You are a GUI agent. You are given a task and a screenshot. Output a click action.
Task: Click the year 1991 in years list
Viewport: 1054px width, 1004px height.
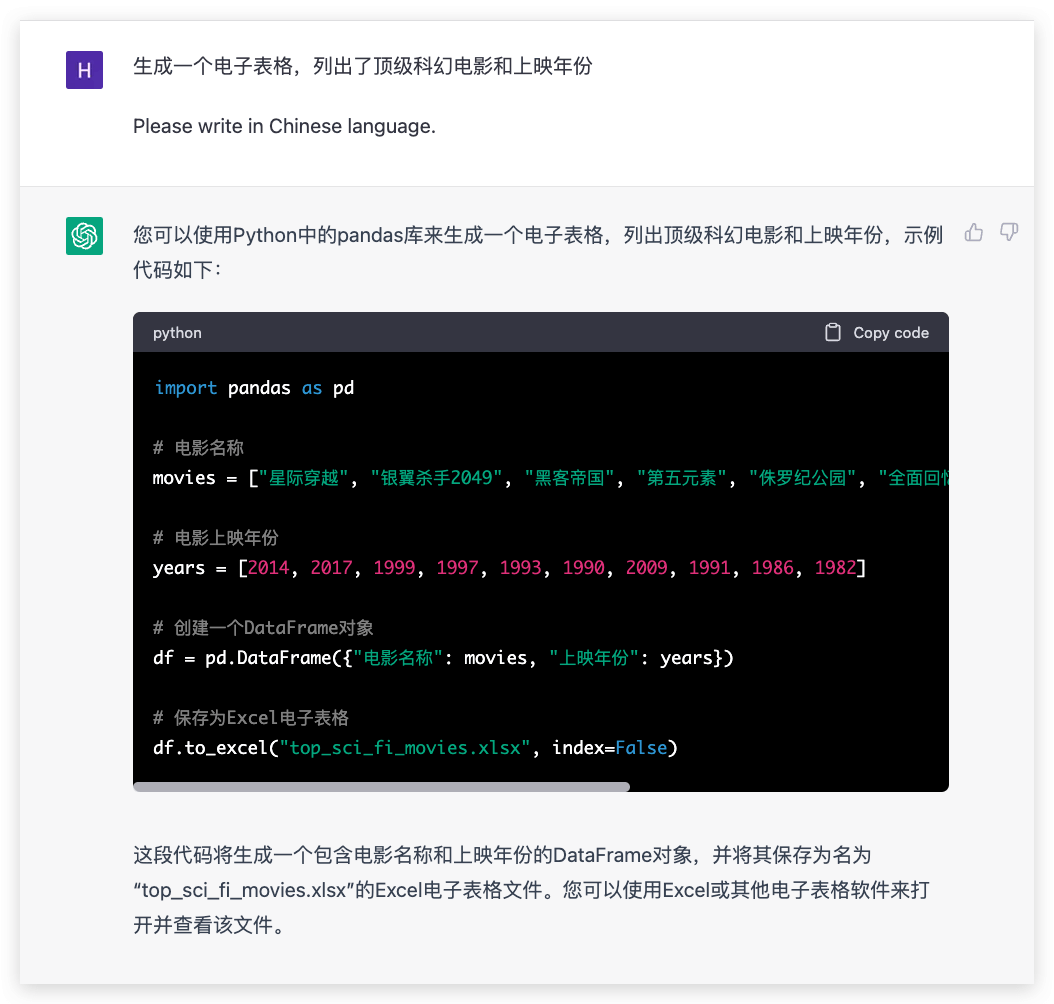[710, 568]
